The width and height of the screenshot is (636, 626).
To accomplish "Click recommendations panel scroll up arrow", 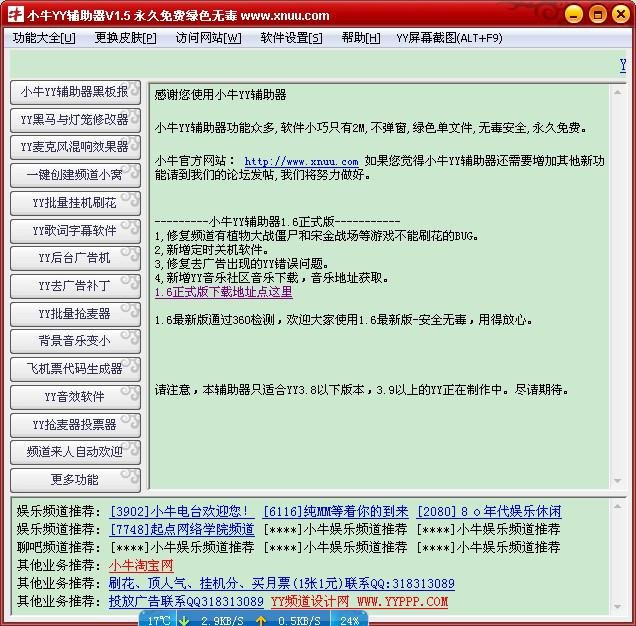I will pyautogui.click(x=618, y=506).
